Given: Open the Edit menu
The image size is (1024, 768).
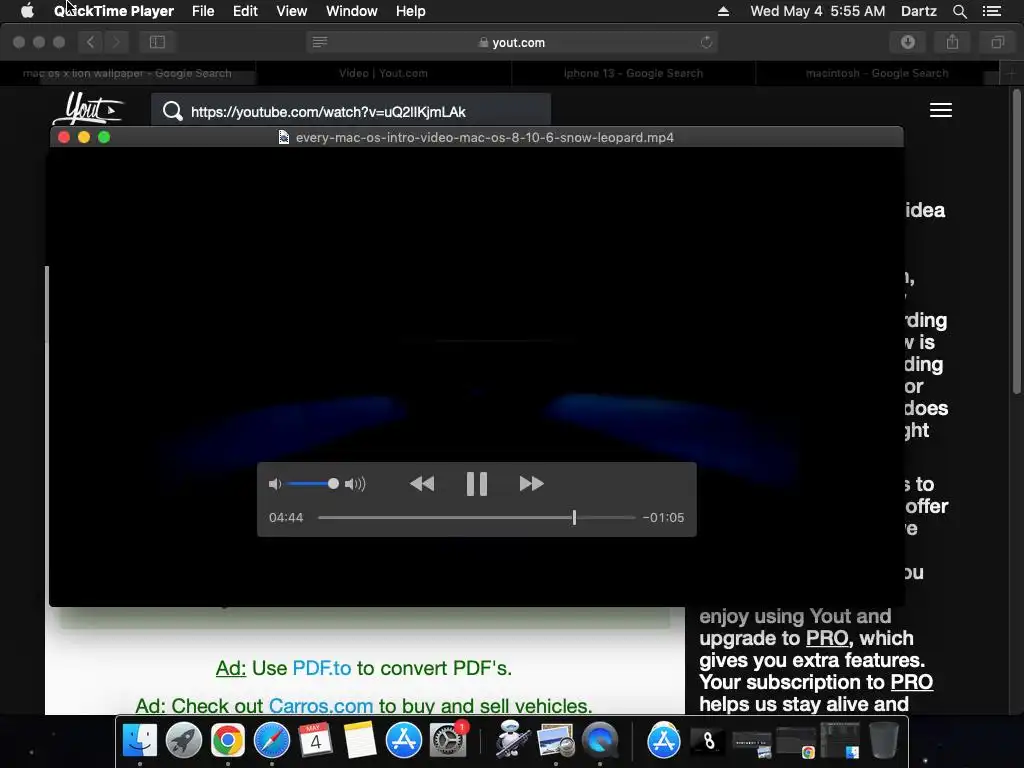Looking at the screenshot, I should click(x=246, y=11).
